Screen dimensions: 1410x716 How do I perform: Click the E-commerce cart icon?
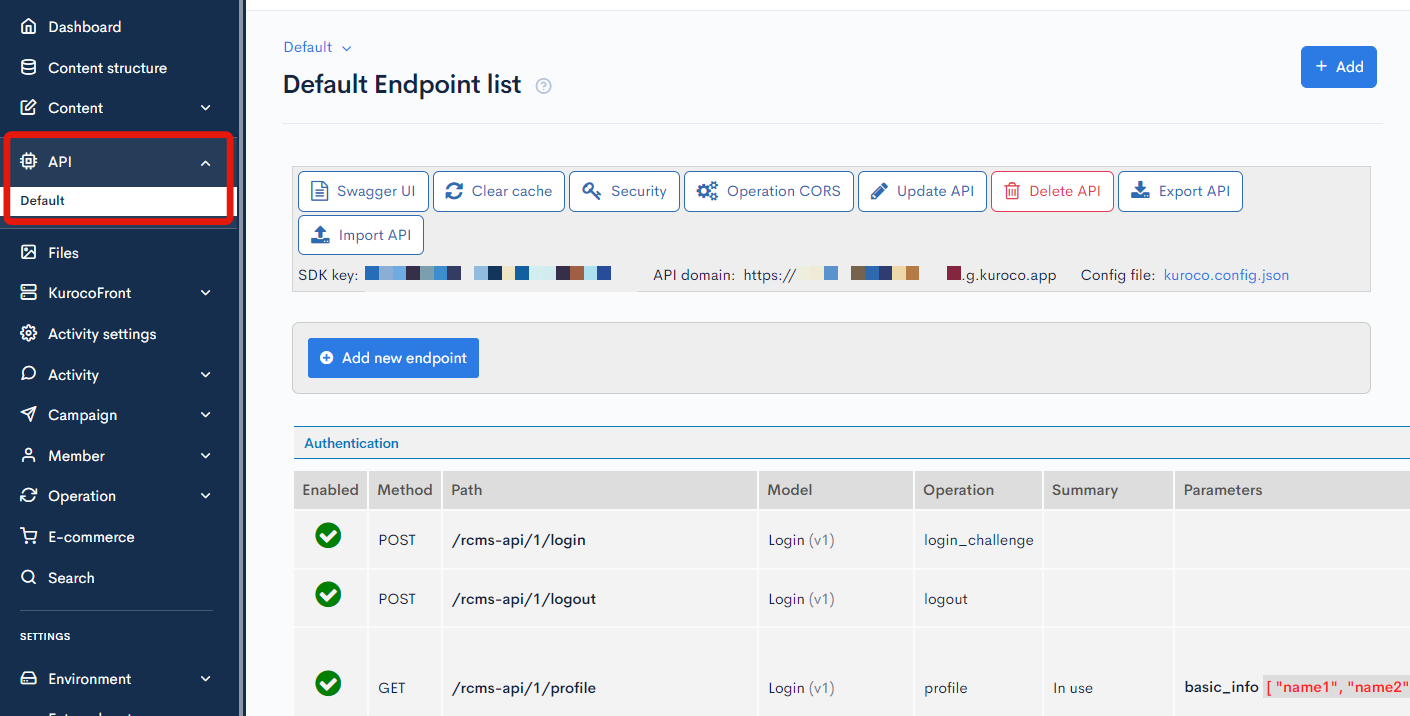point(29,537)
